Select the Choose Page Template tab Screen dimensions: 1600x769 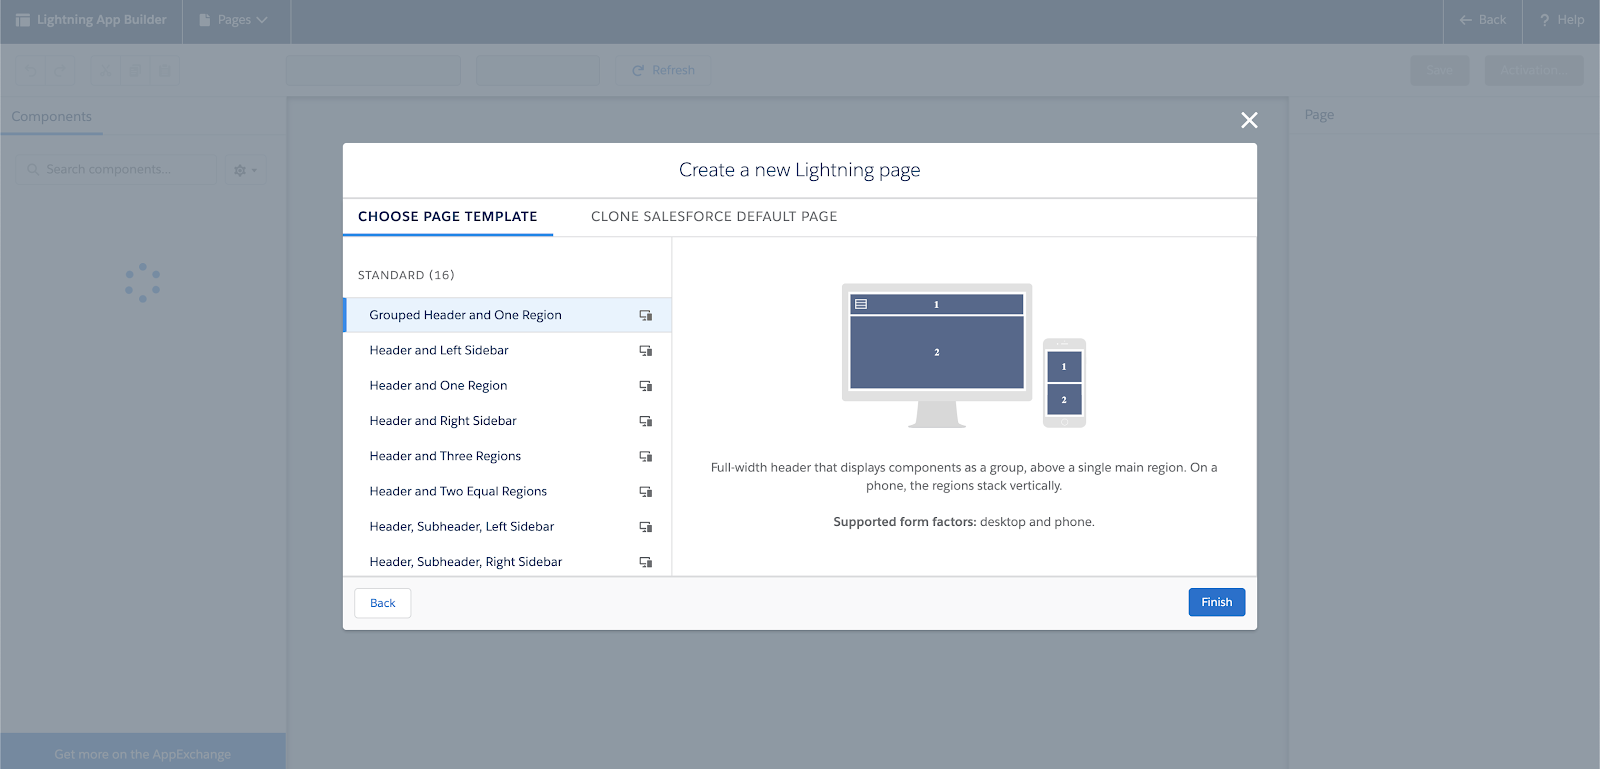448,216
